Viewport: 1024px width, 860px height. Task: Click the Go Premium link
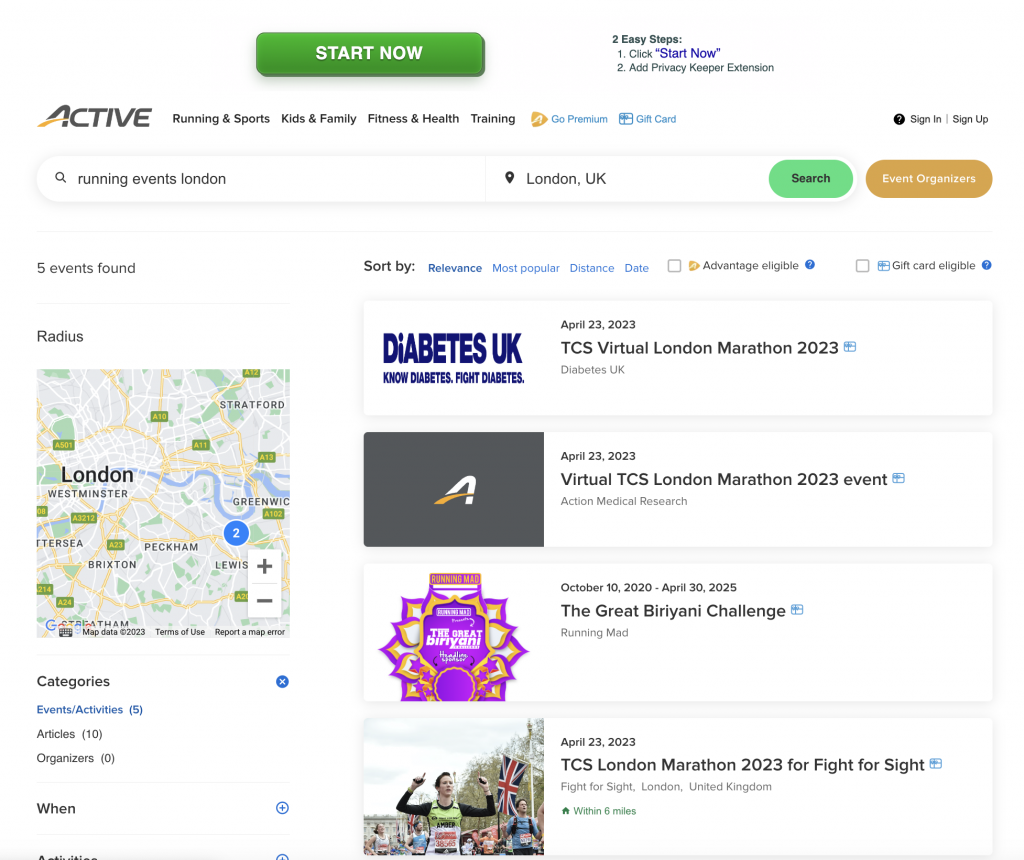click(x=579, y=119)
